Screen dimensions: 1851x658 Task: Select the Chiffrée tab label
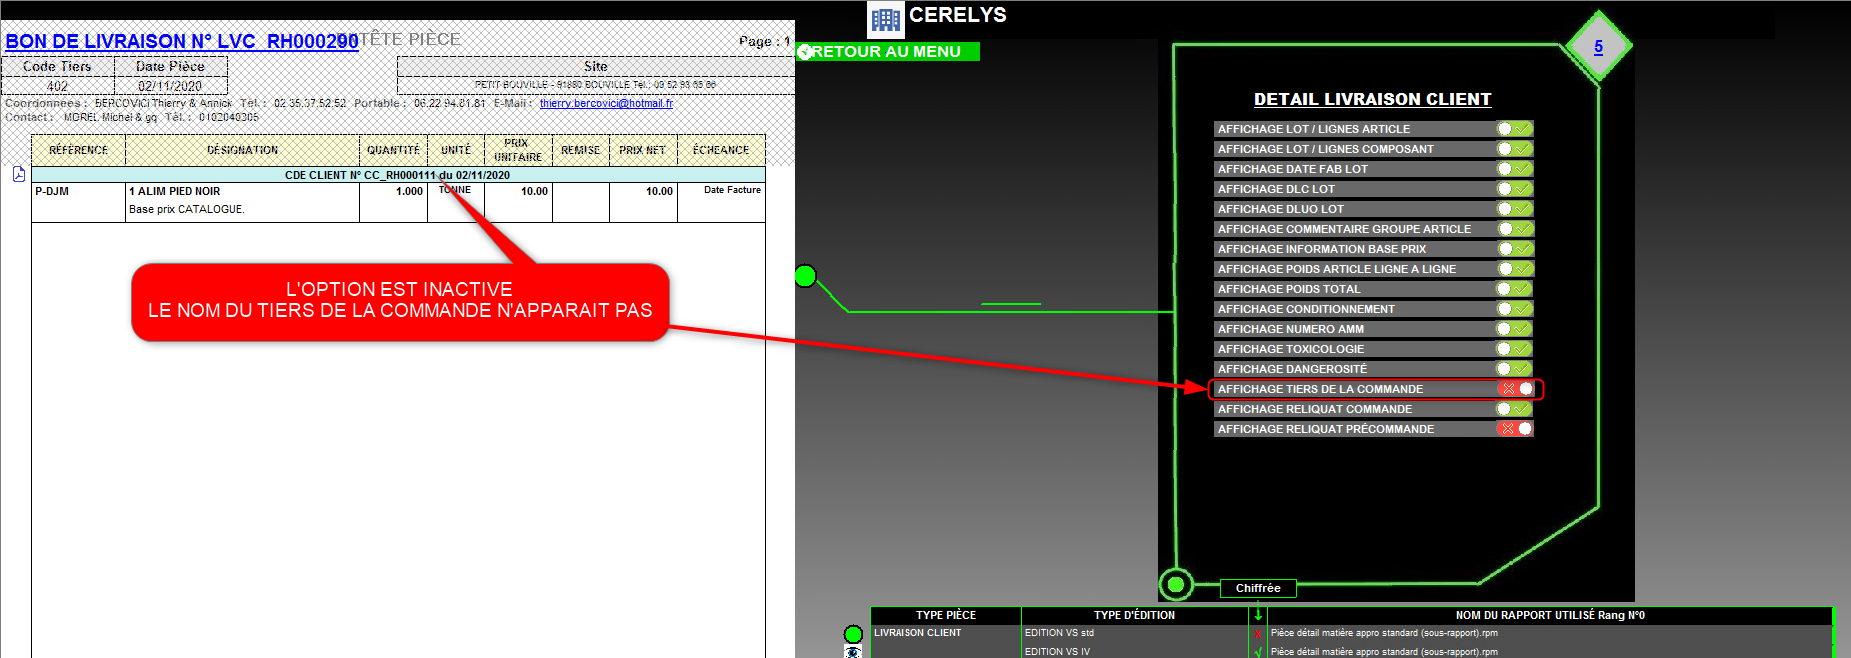[x=1258, y=588]
